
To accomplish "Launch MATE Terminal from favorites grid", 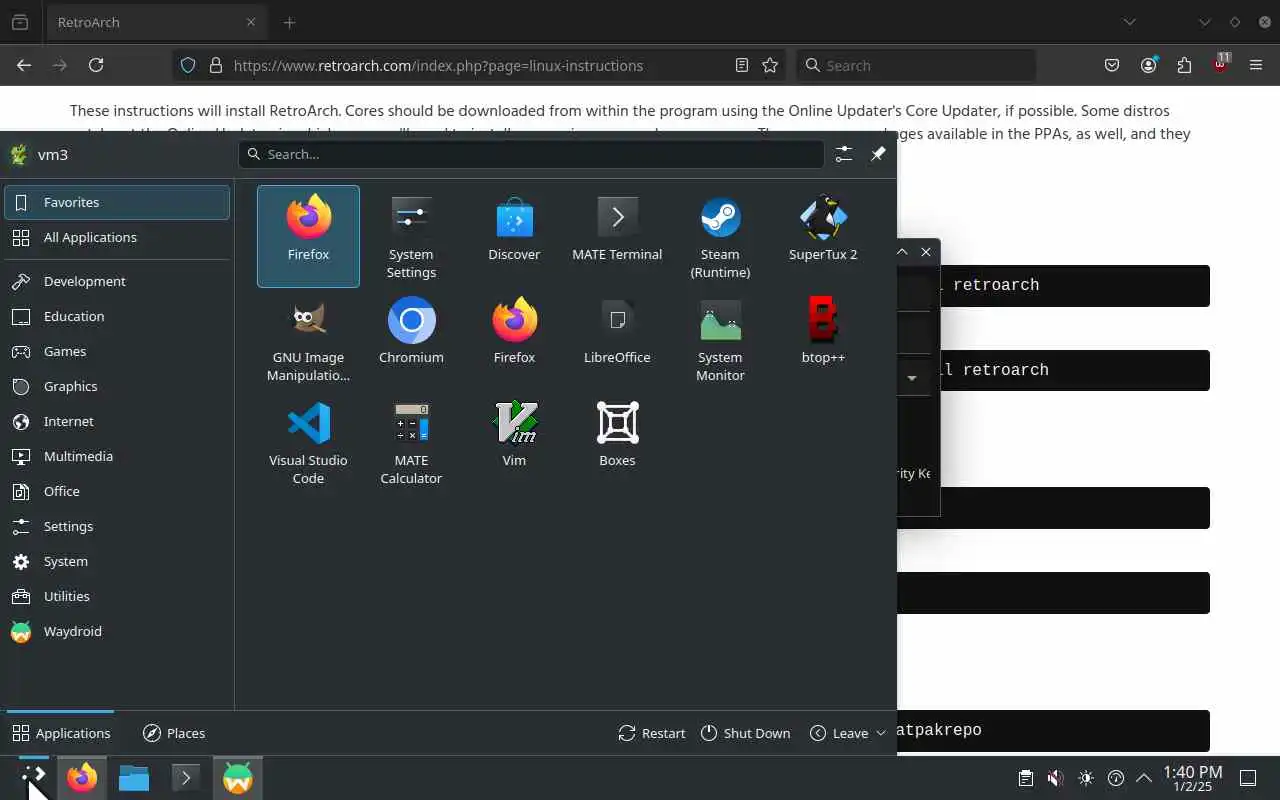I will (x=617, y=236).
